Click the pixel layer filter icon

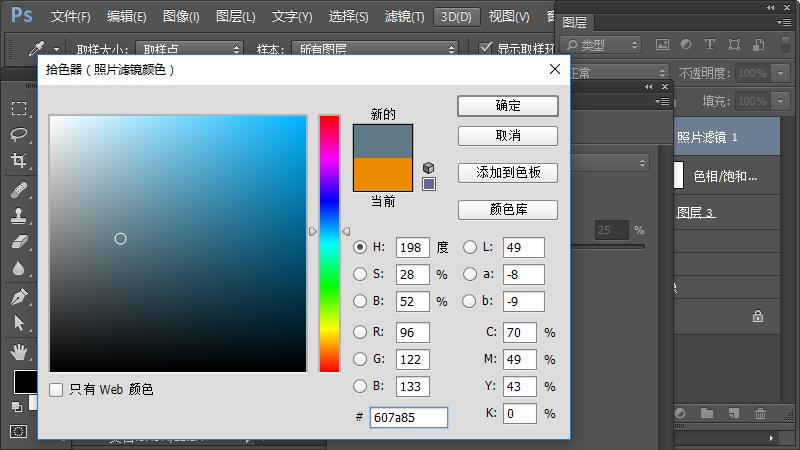(662, 45)
